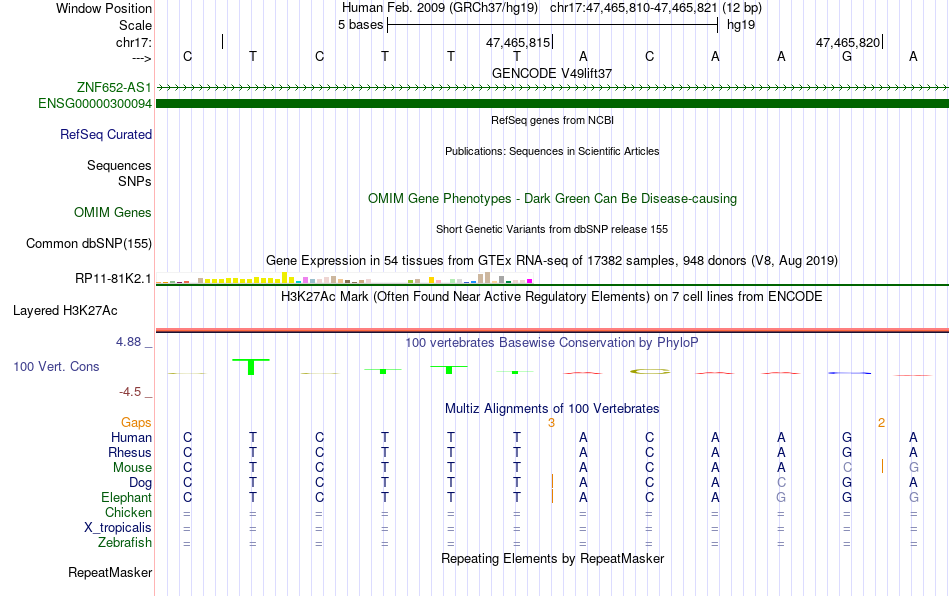
Task: Click the pale C in the Mouse row
Action: [x=847, y=467]
